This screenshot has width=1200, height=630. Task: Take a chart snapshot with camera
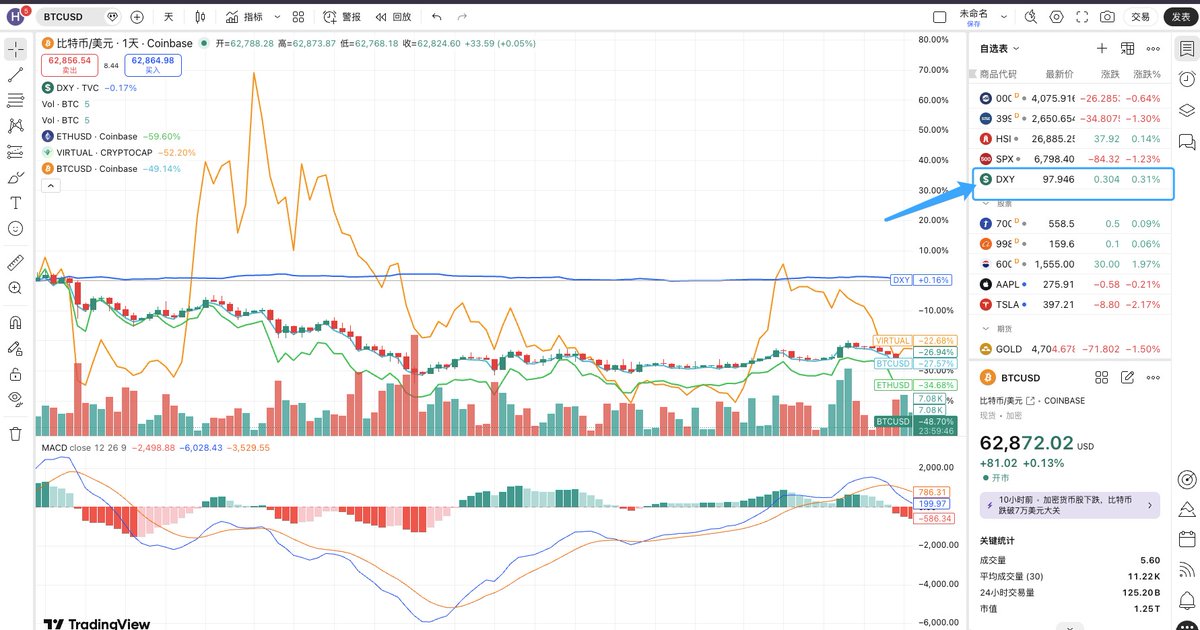point(1107,17)
